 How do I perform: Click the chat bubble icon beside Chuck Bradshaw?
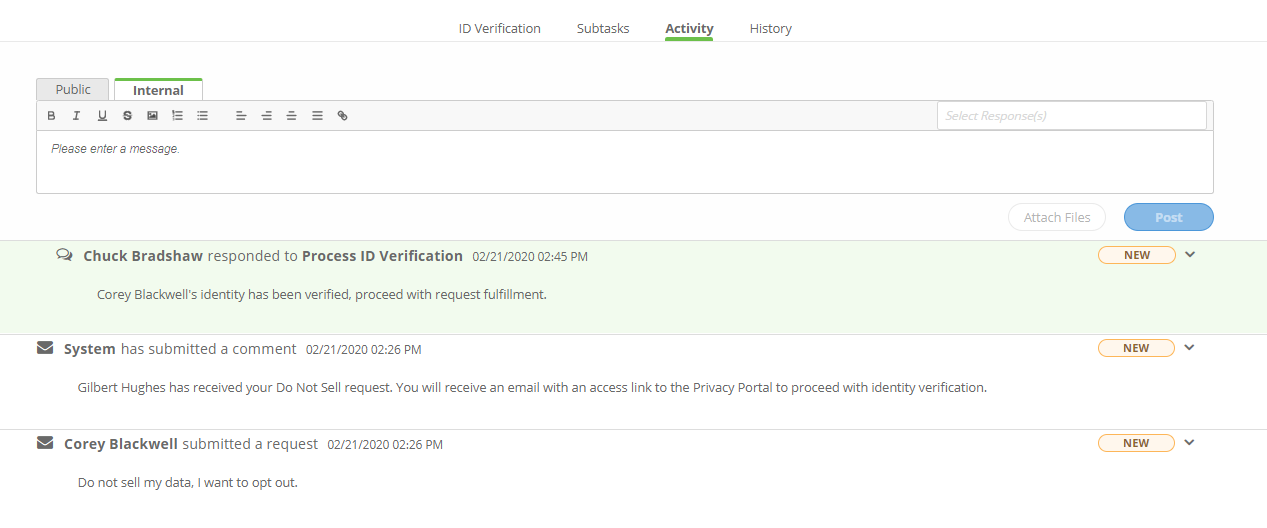tap(64, 255)
